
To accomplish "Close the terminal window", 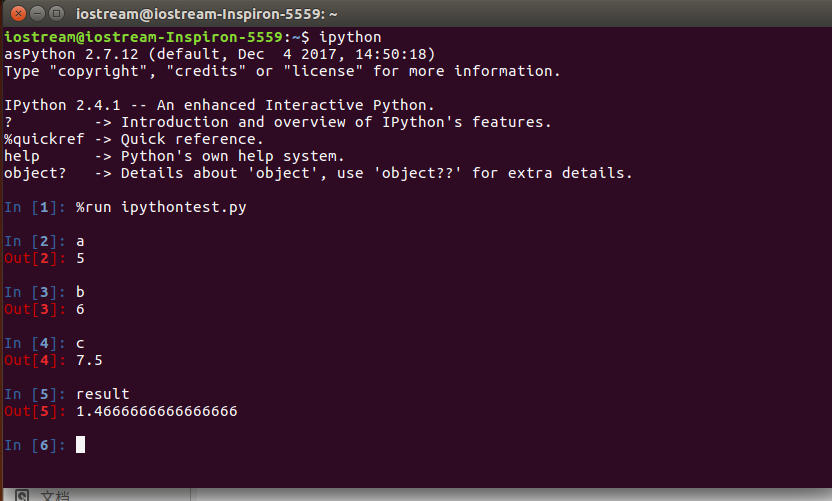I will pos(19,13).
